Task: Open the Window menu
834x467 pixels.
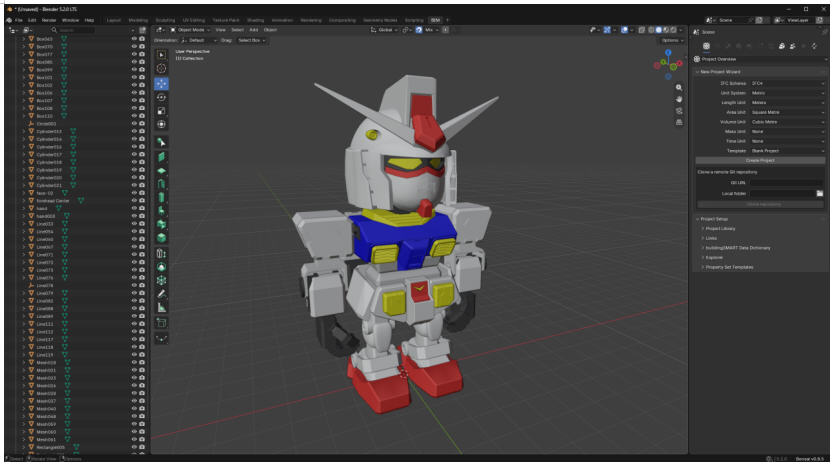Action: [x=70, y=20]
